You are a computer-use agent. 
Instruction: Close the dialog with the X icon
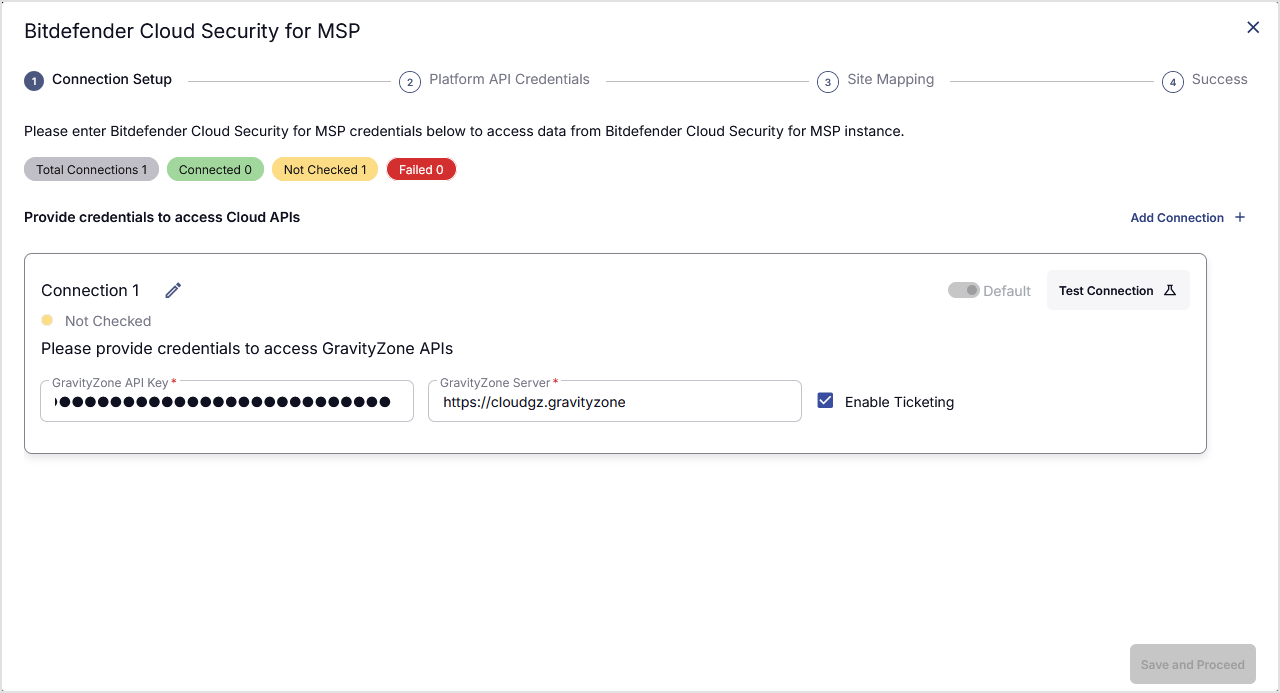pos(1253,28)
